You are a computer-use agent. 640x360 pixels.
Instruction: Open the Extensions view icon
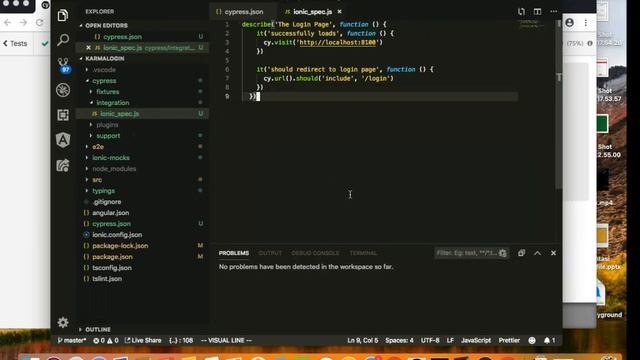[x=63, y=115]
